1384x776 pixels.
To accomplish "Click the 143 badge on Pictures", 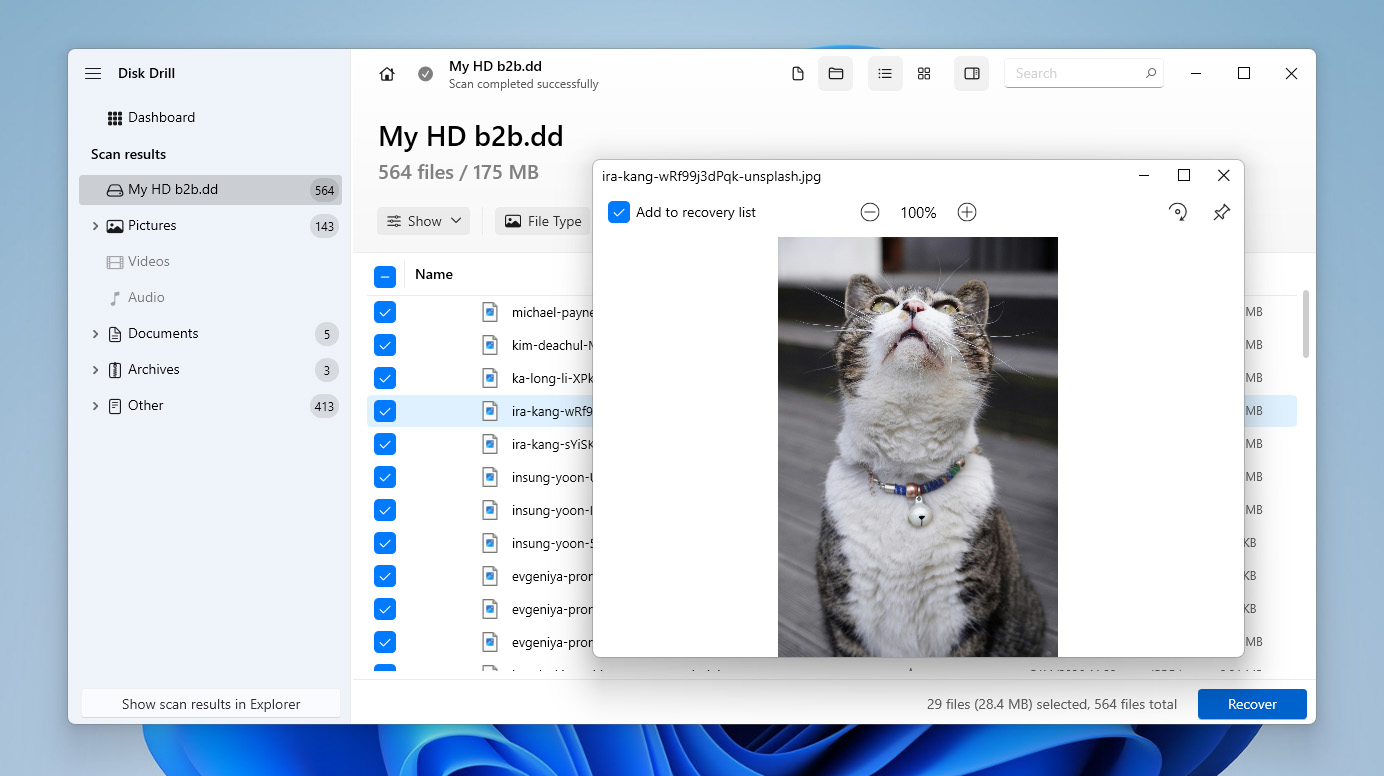I will tap(324, 226).
